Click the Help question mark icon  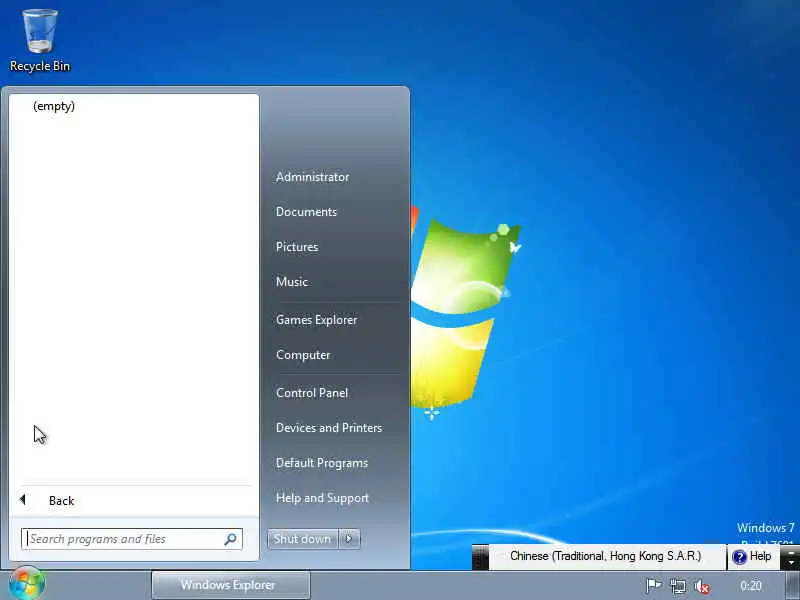point(739,557)
